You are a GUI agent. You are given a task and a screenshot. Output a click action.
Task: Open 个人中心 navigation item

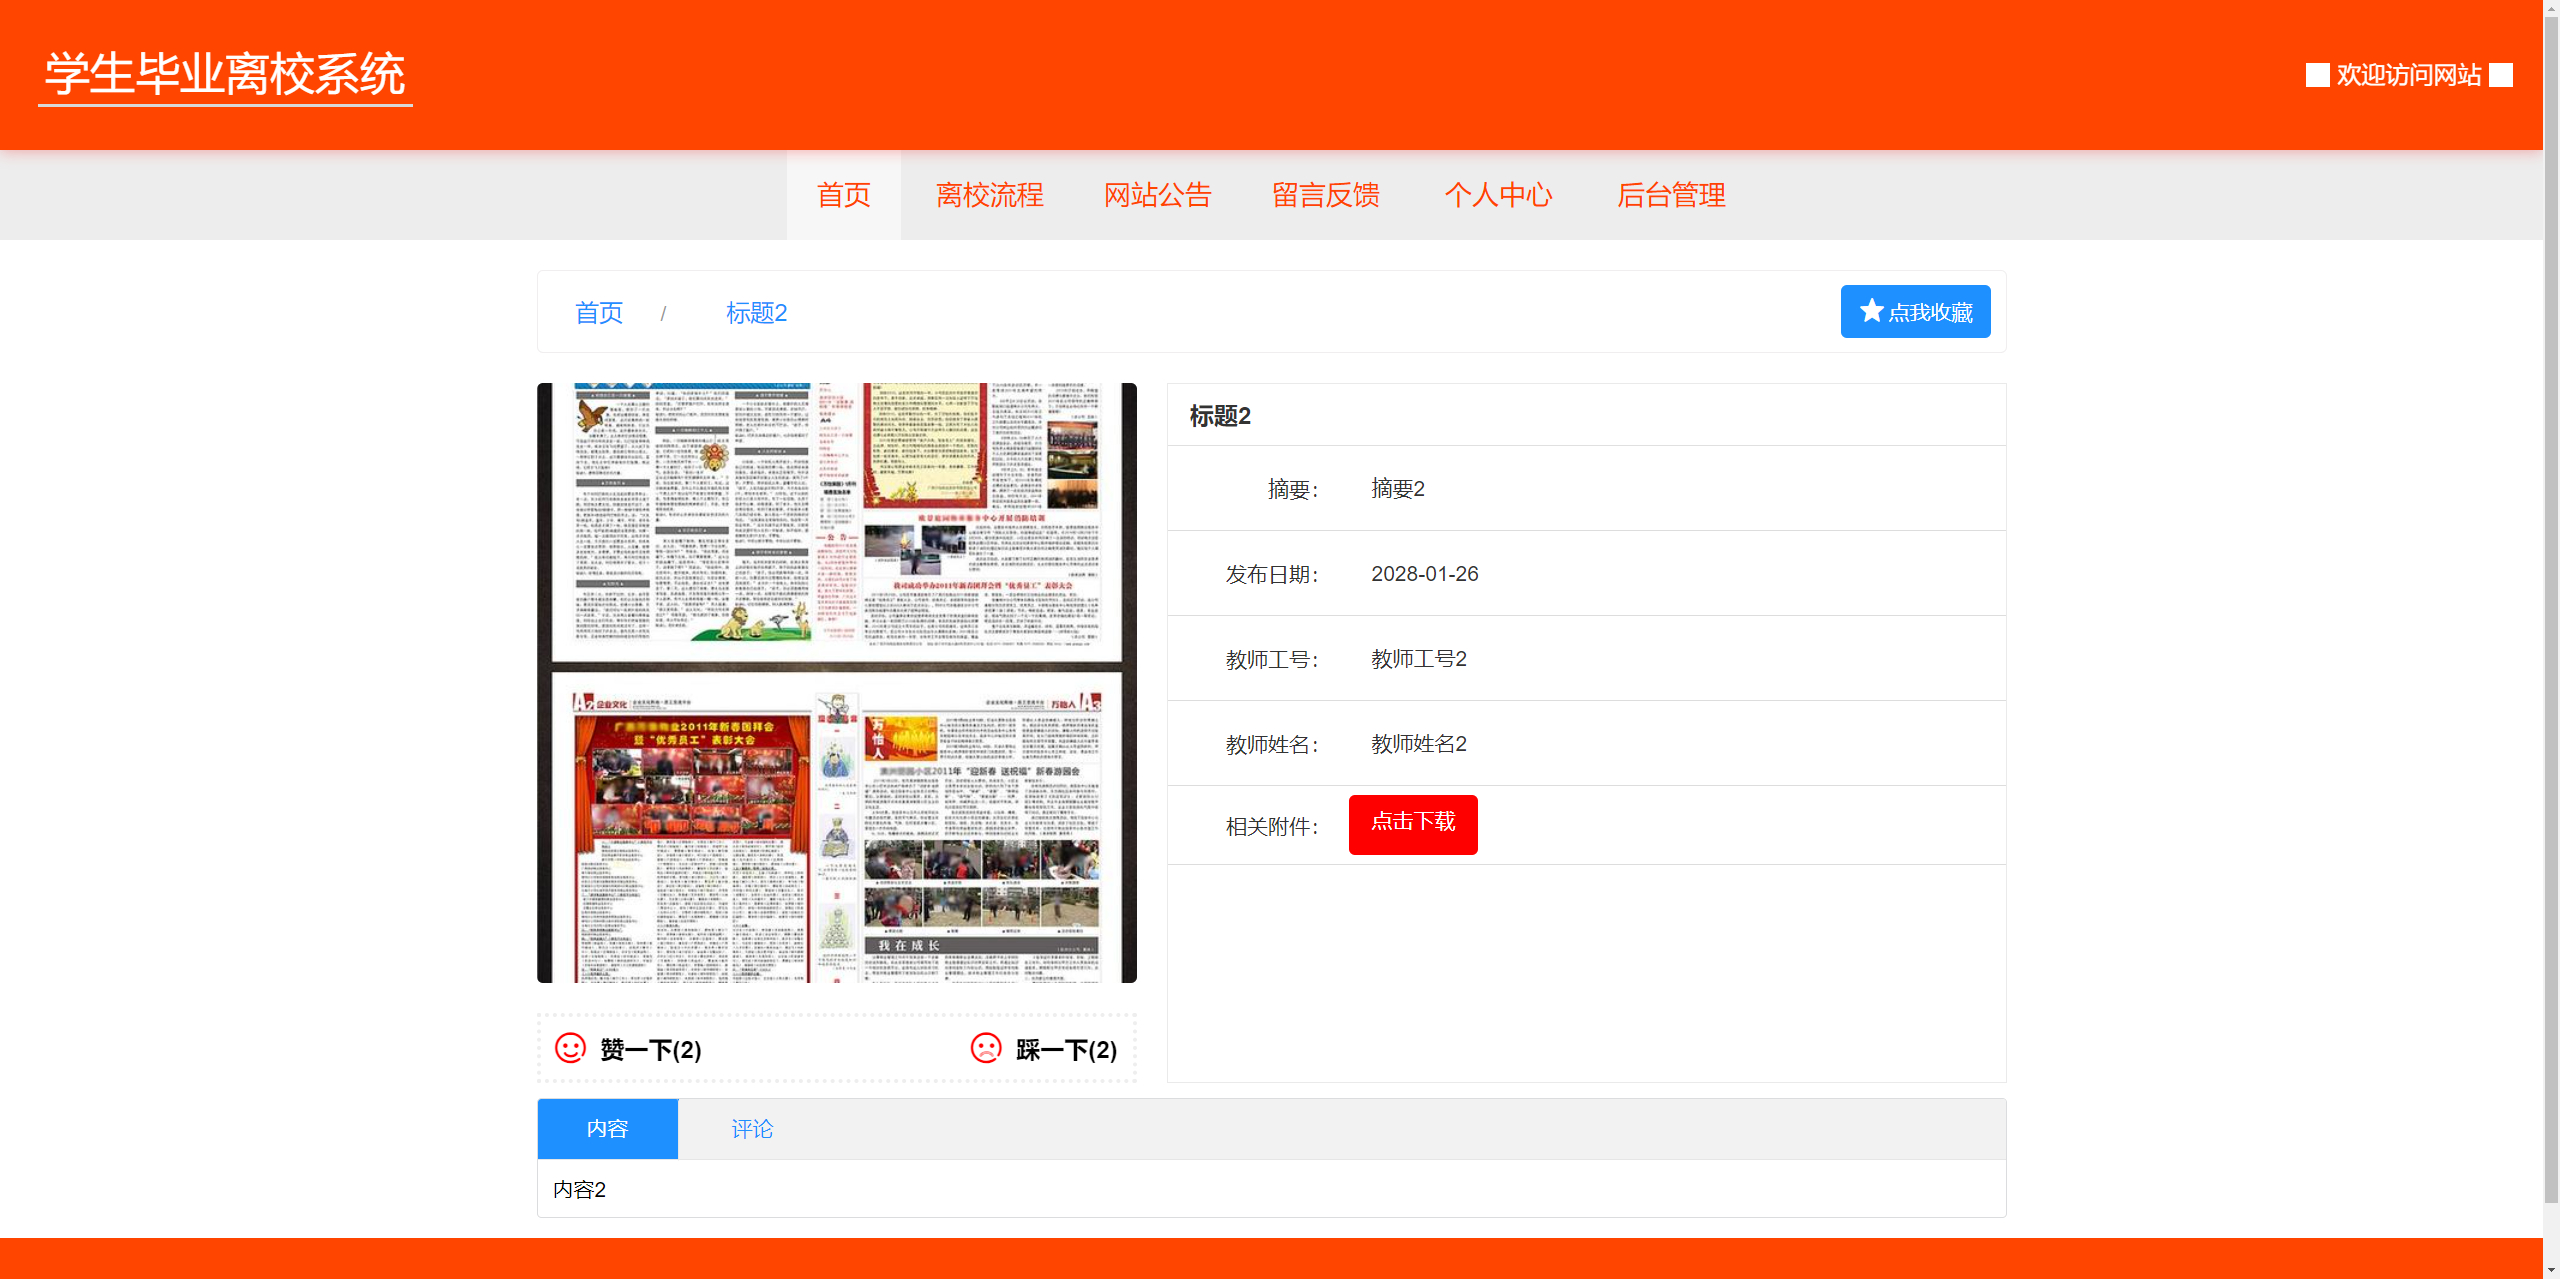point(1498,195)
